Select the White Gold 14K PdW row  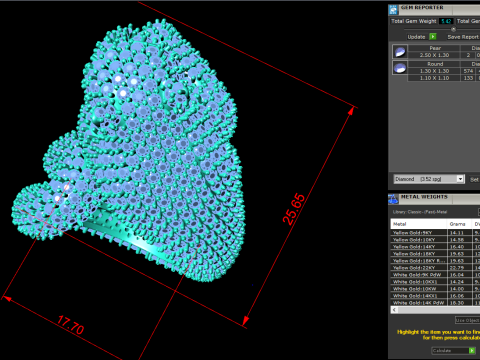pyautogui.click(x=435, y=303)
